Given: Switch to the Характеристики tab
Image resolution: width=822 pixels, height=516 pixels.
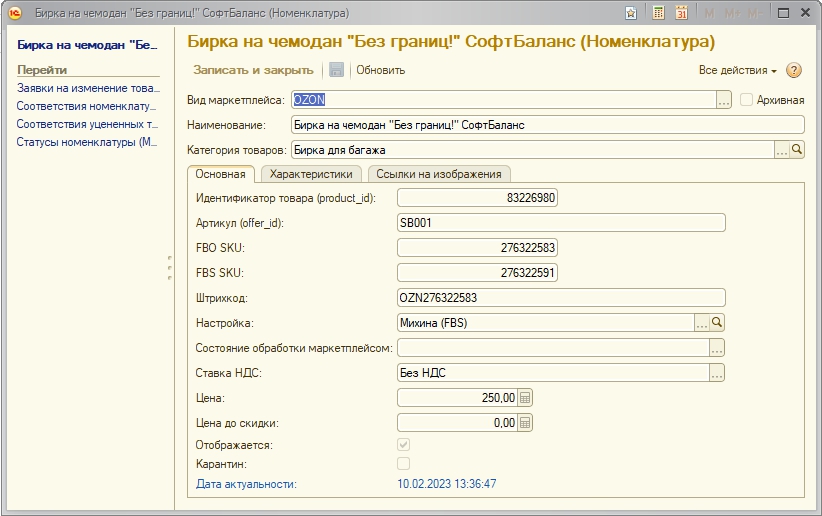Looking at the screenshot, I should (311, 174).
